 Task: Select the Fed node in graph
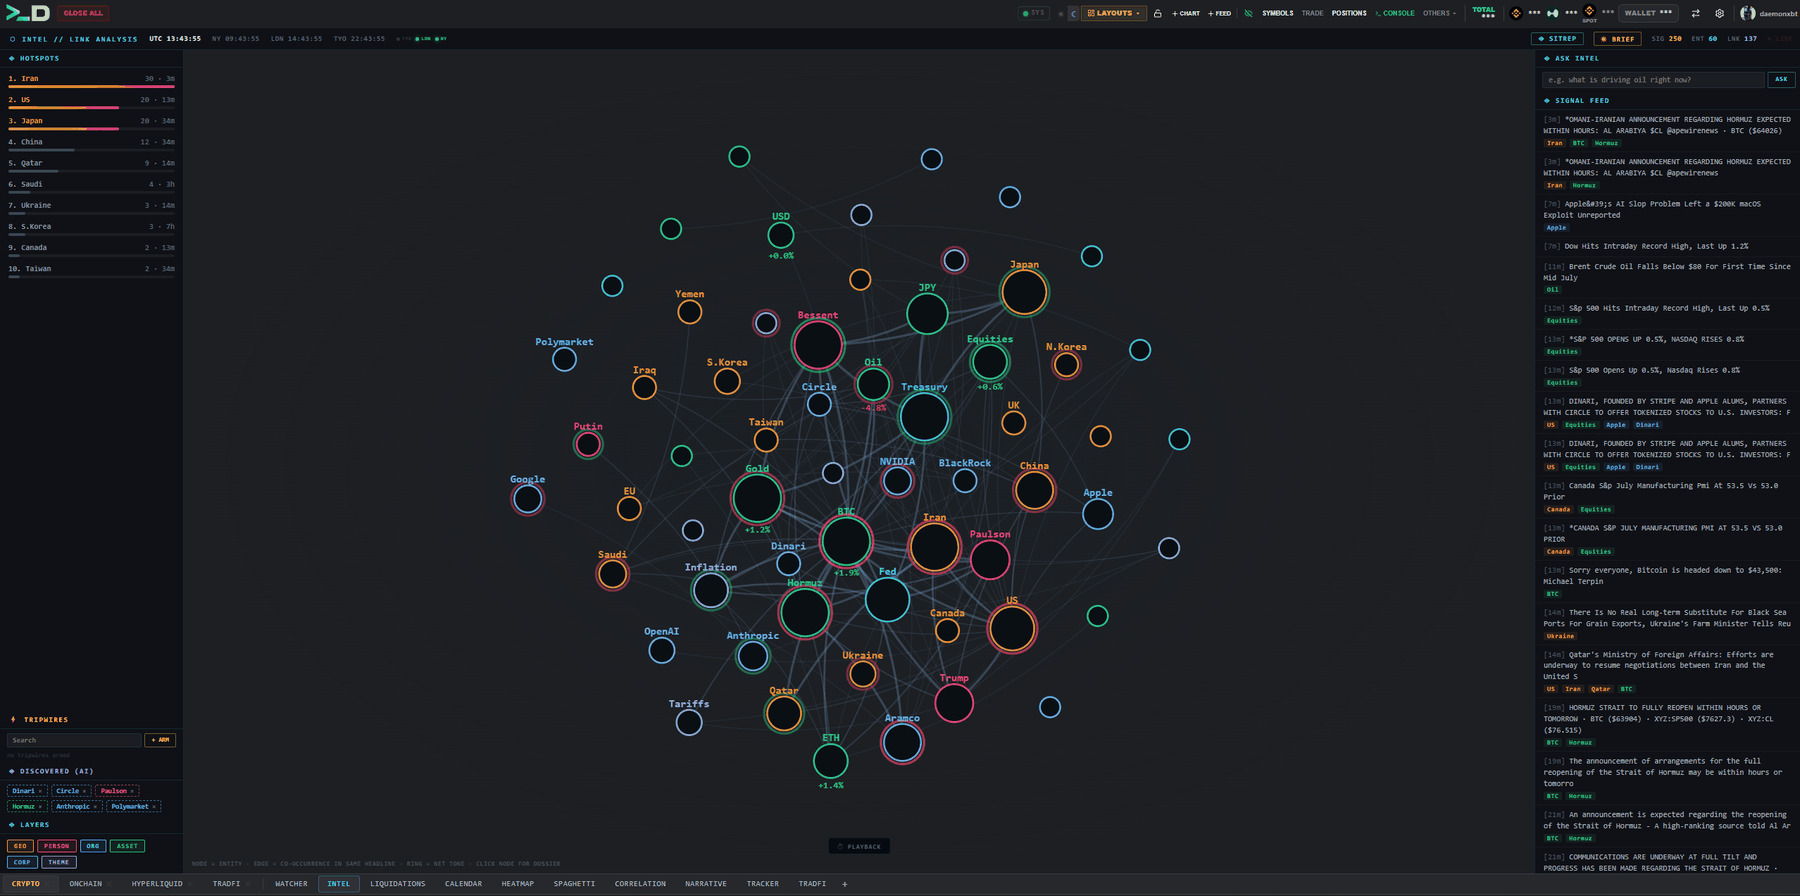pyautogui.click(x=887, y=600)
